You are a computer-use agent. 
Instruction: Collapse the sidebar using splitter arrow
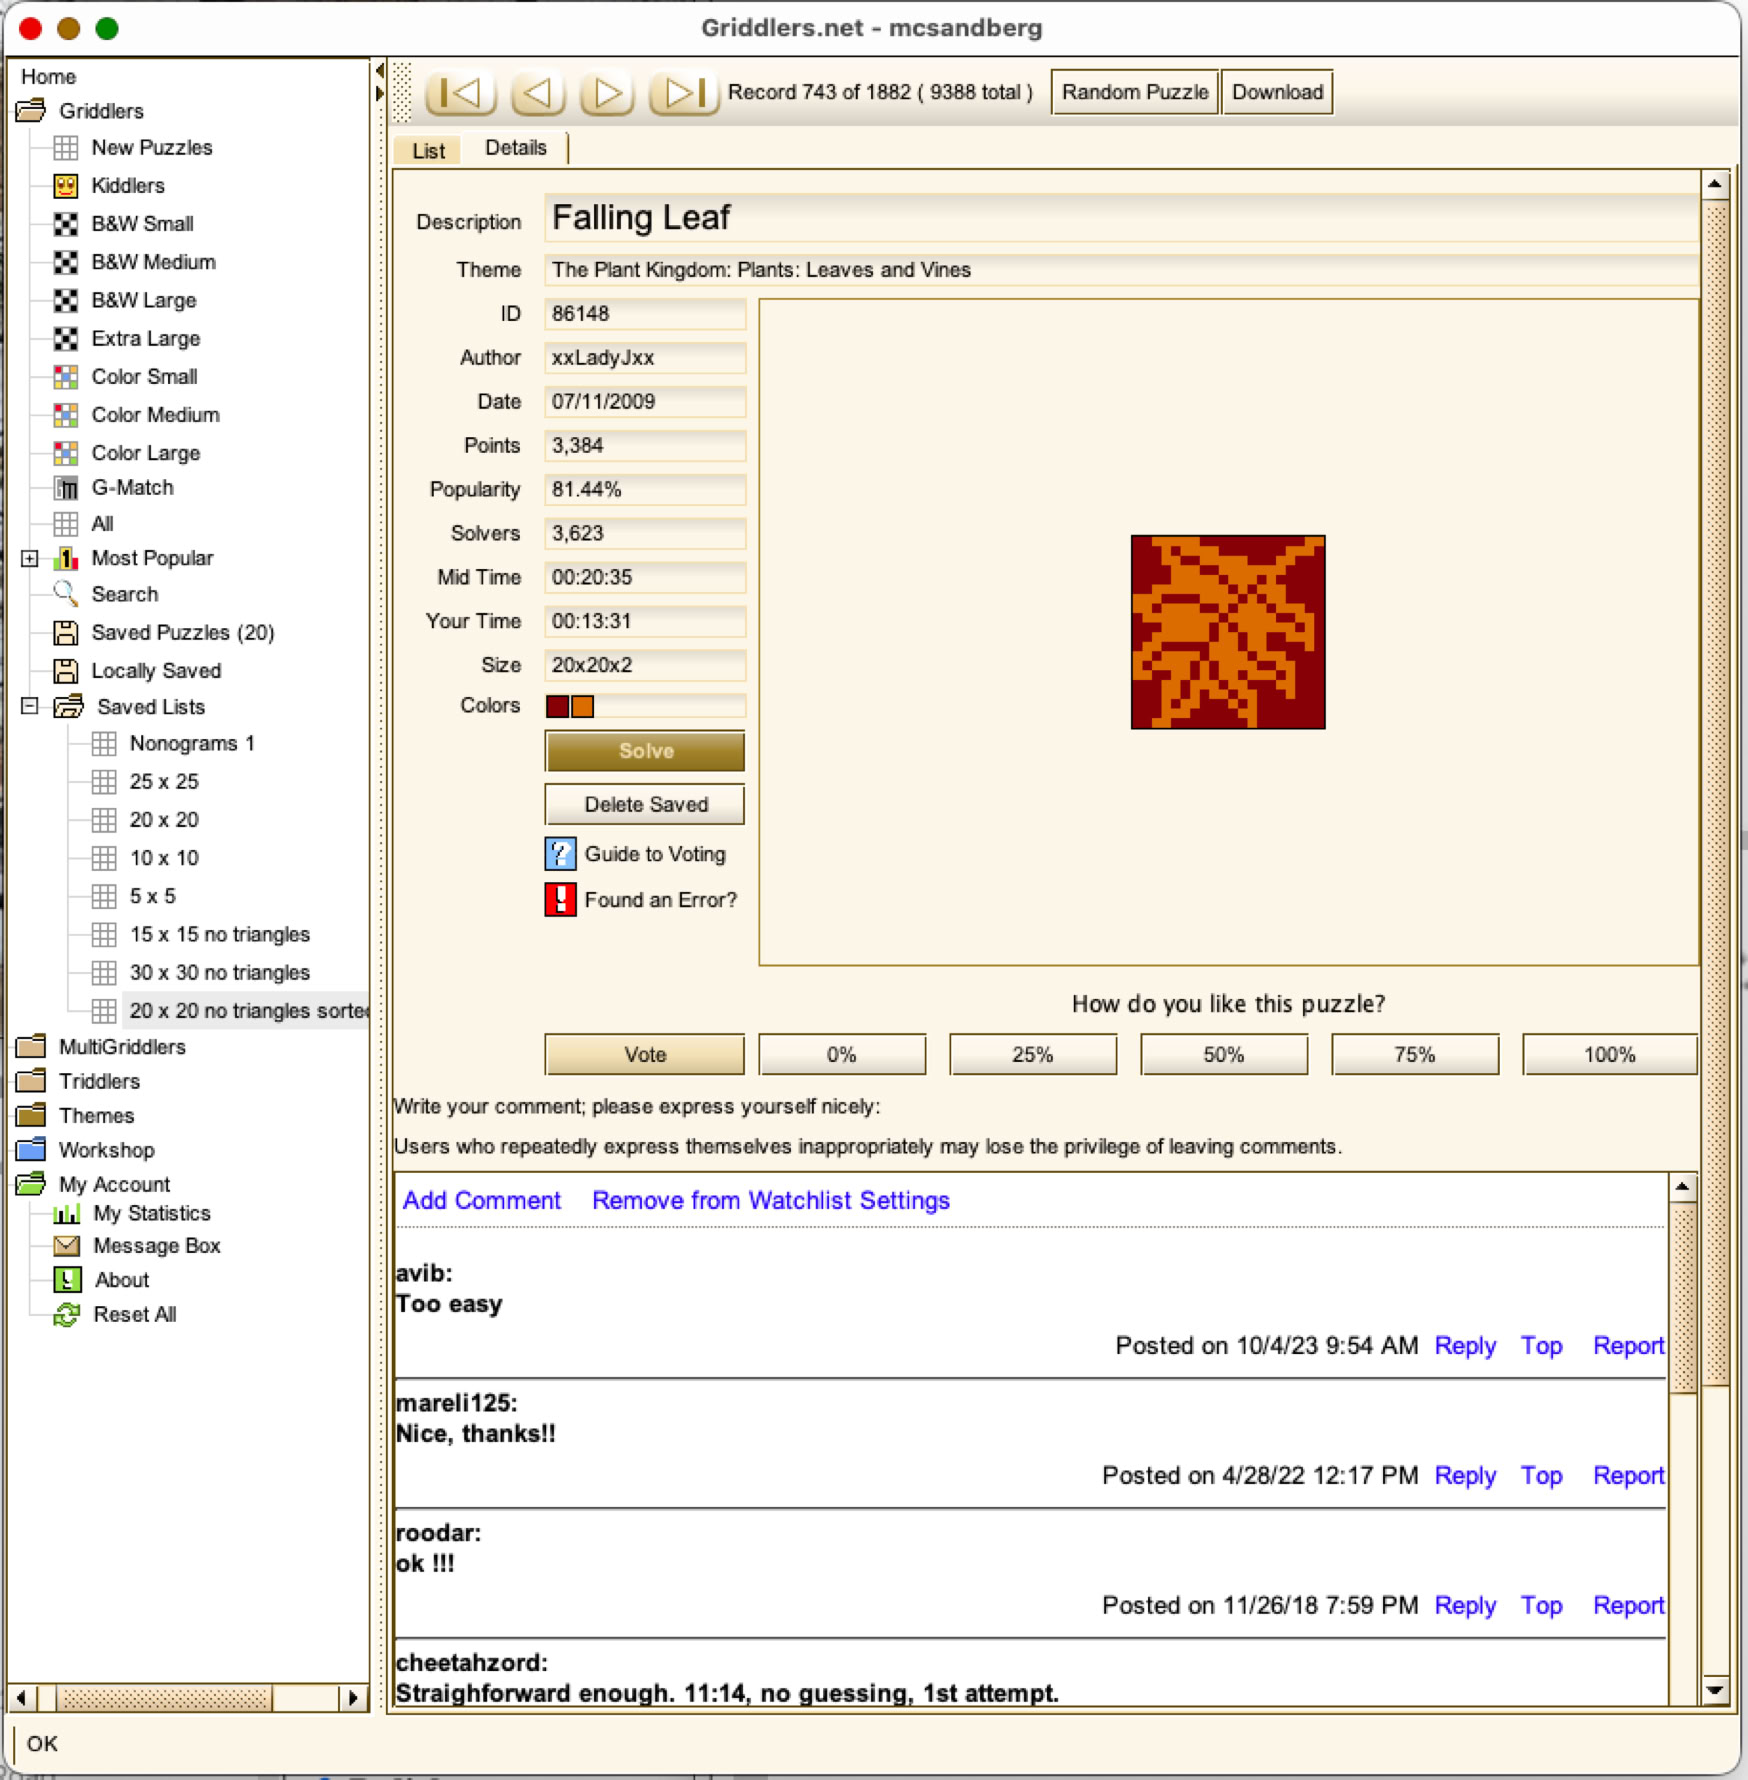pyautogui.click(x=379, y=71)
